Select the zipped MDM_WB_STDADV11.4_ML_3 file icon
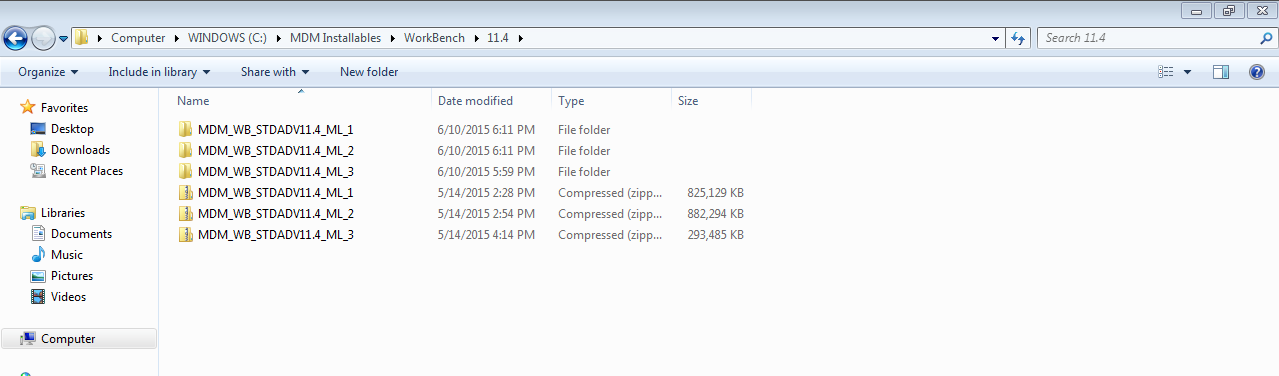Screen dimensions: 1279x376 point(185,235)
